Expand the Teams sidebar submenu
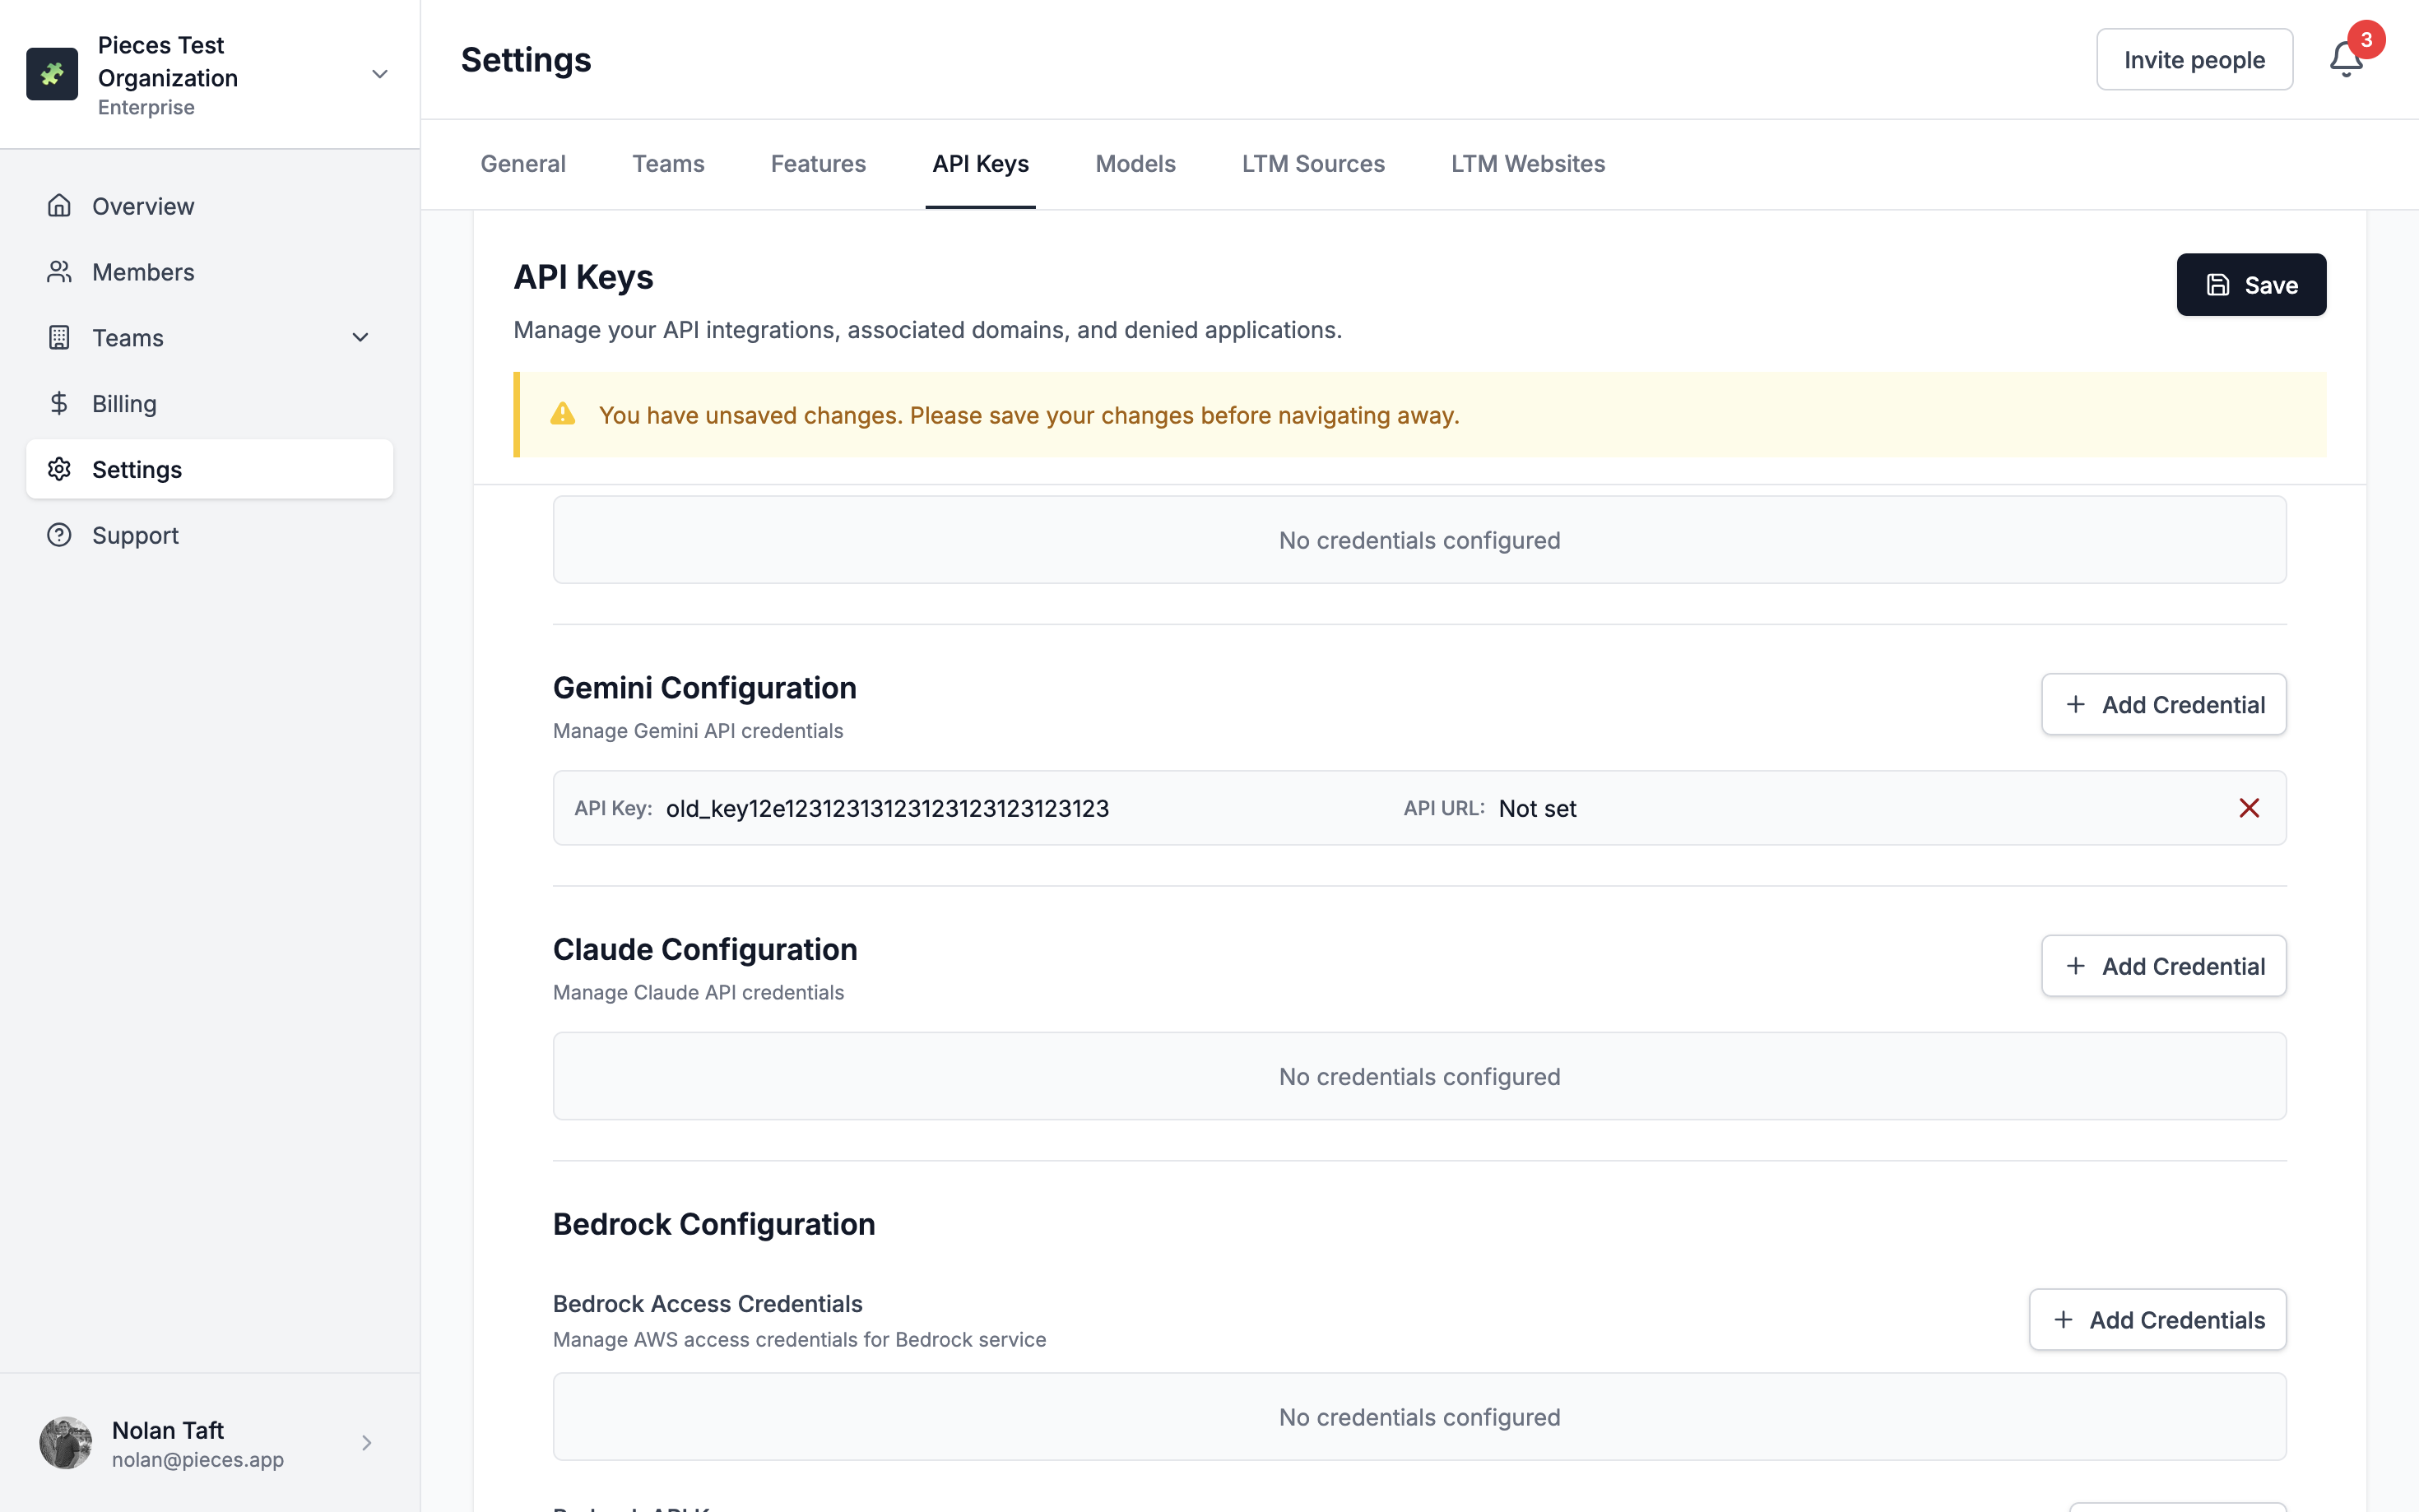Screen dimensions: 2419x1512 360,338
